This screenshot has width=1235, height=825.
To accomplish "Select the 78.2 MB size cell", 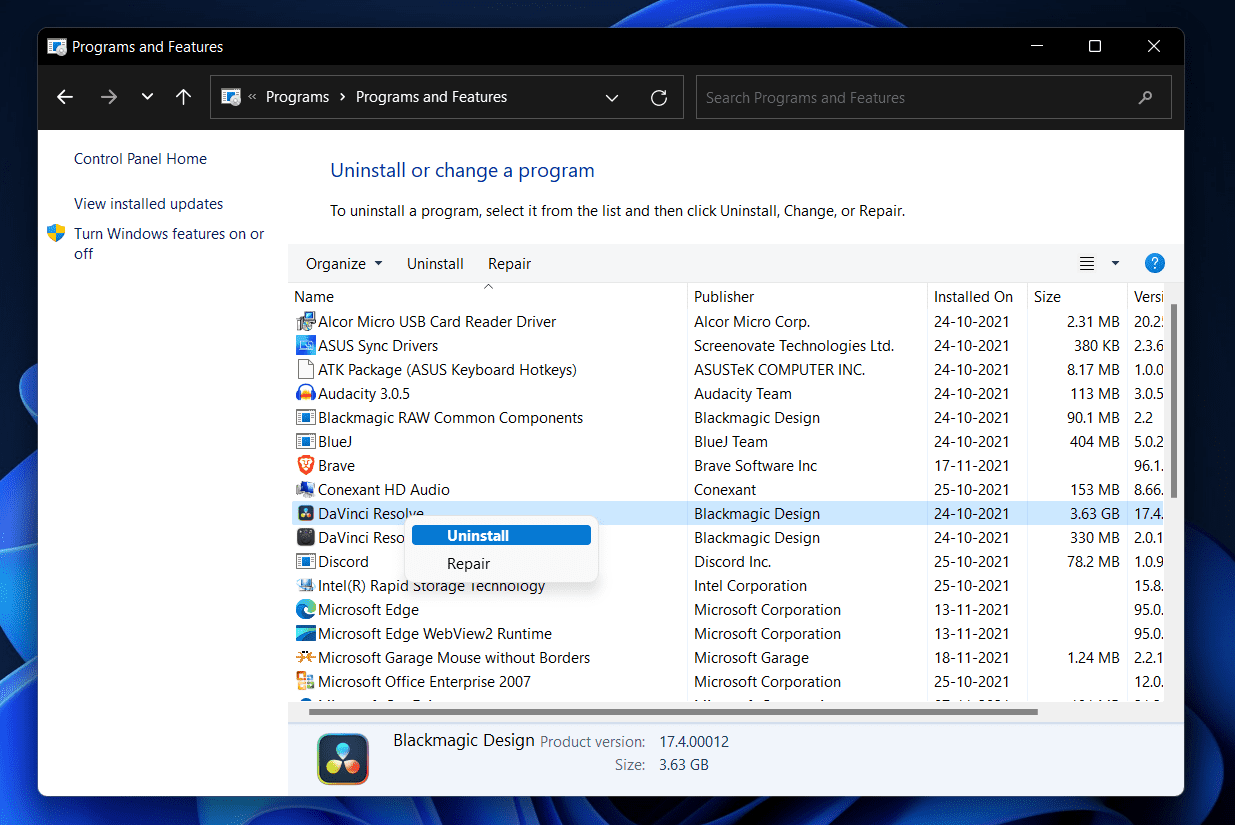I will point(1093,562).
